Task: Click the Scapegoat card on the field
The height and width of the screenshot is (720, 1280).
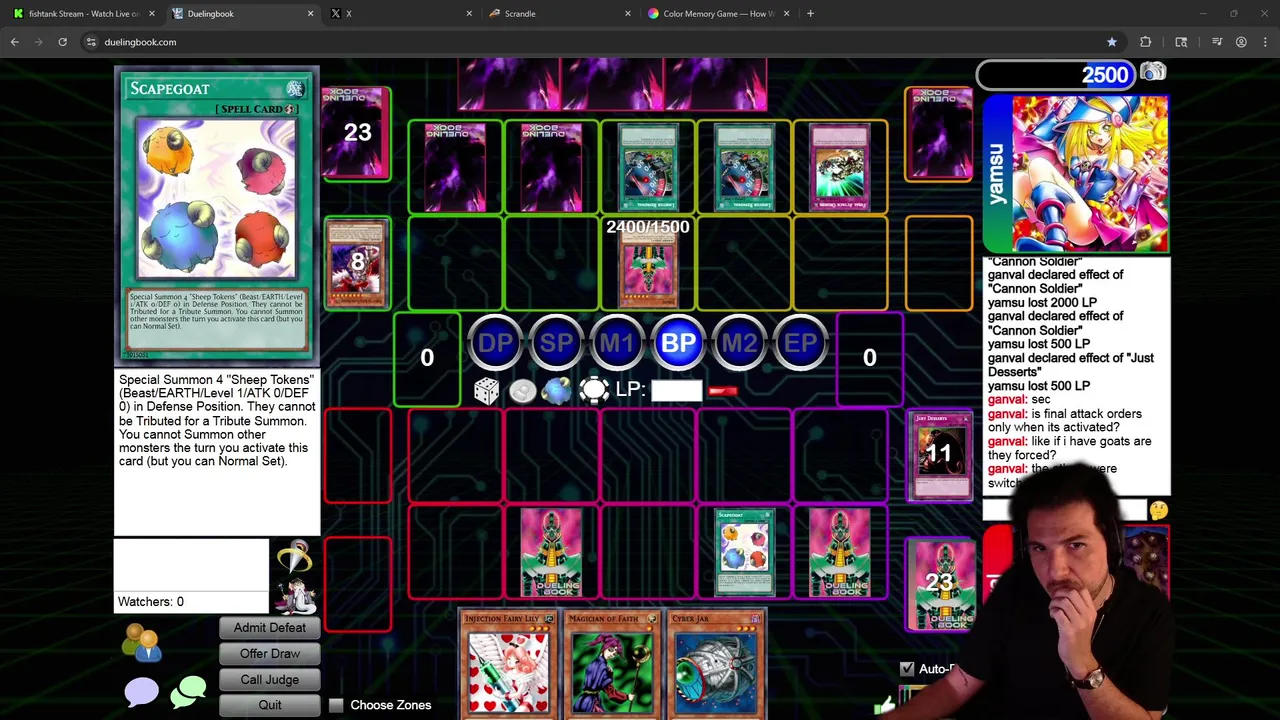Action: tap(744, 552)
